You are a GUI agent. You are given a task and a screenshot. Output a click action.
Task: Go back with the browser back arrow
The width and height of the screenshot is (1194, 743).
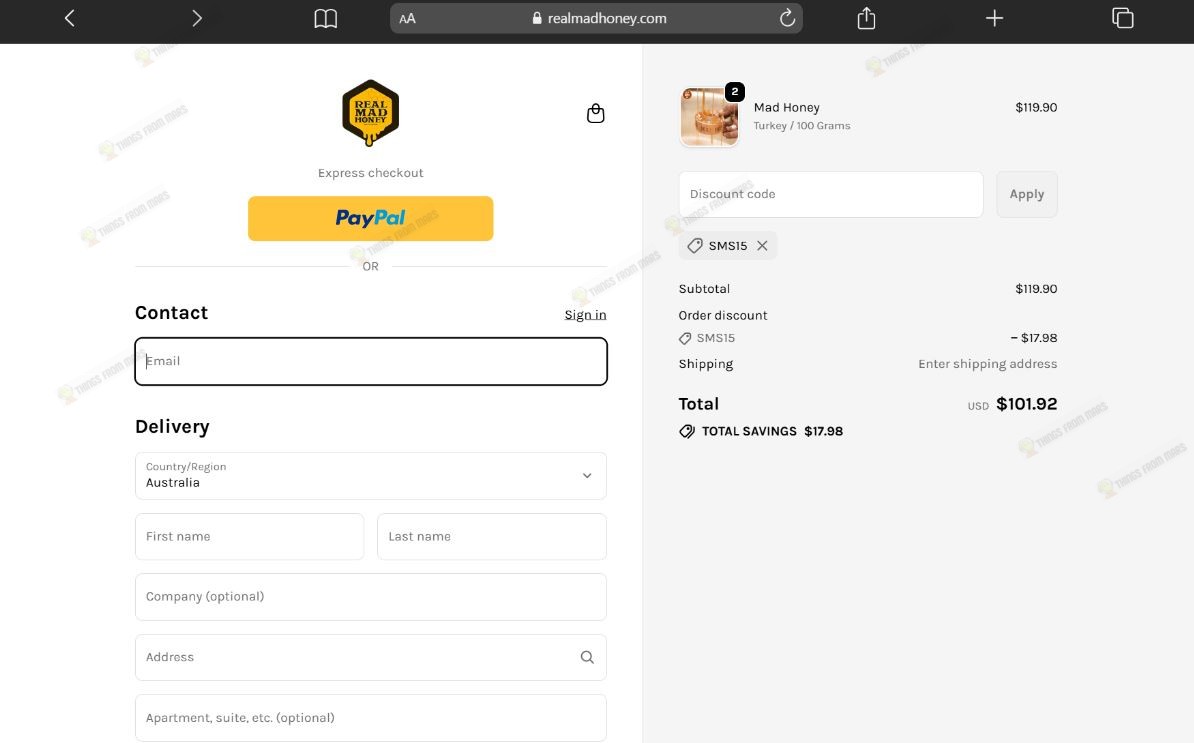(69, 18)
